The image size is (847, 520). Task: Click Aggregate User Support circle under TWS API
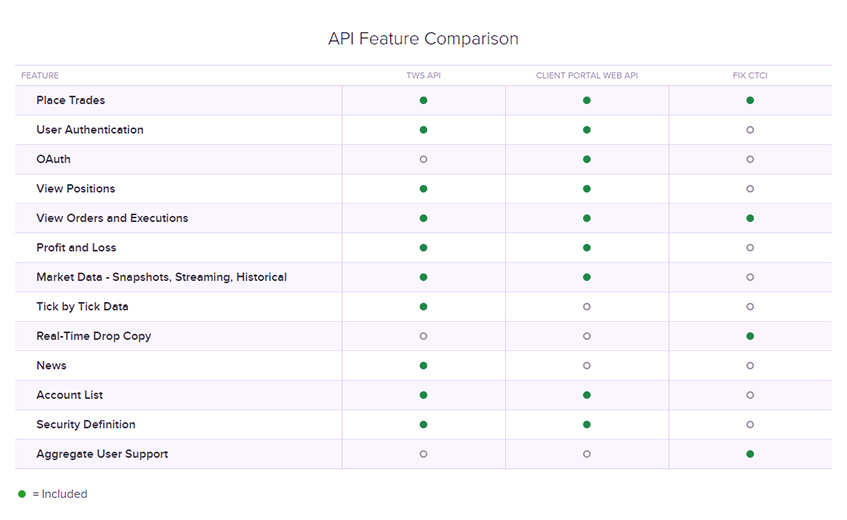point(424,454)
